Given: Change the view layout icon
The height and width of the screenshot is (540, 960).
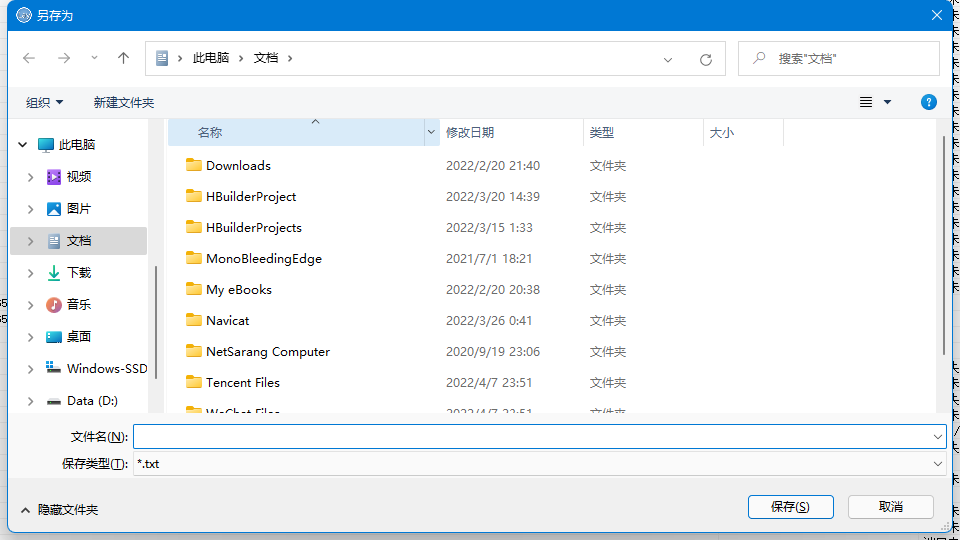Looking at the screenshot, I should coord(866,102).
